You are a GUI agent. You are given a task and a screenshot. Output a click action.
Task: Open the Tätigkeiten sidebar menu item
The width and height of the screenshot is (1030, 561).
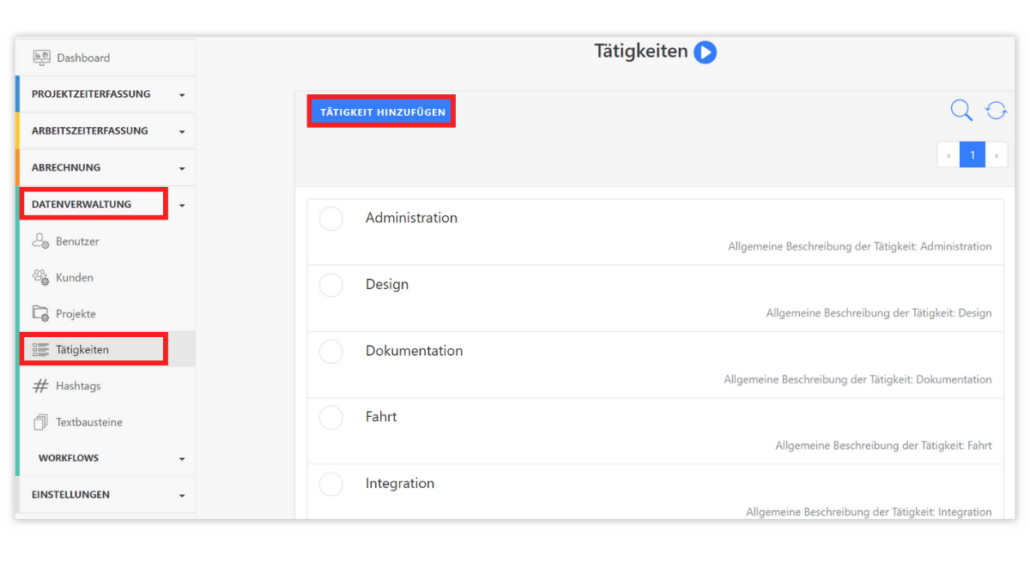(x=83, y=350)
